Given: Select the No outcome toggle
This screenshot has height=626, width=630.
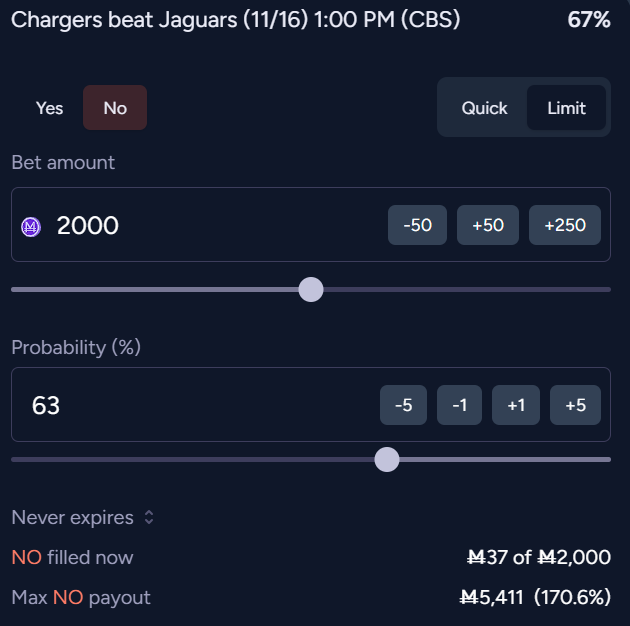Looking at the screenshot, I should 115,108.
